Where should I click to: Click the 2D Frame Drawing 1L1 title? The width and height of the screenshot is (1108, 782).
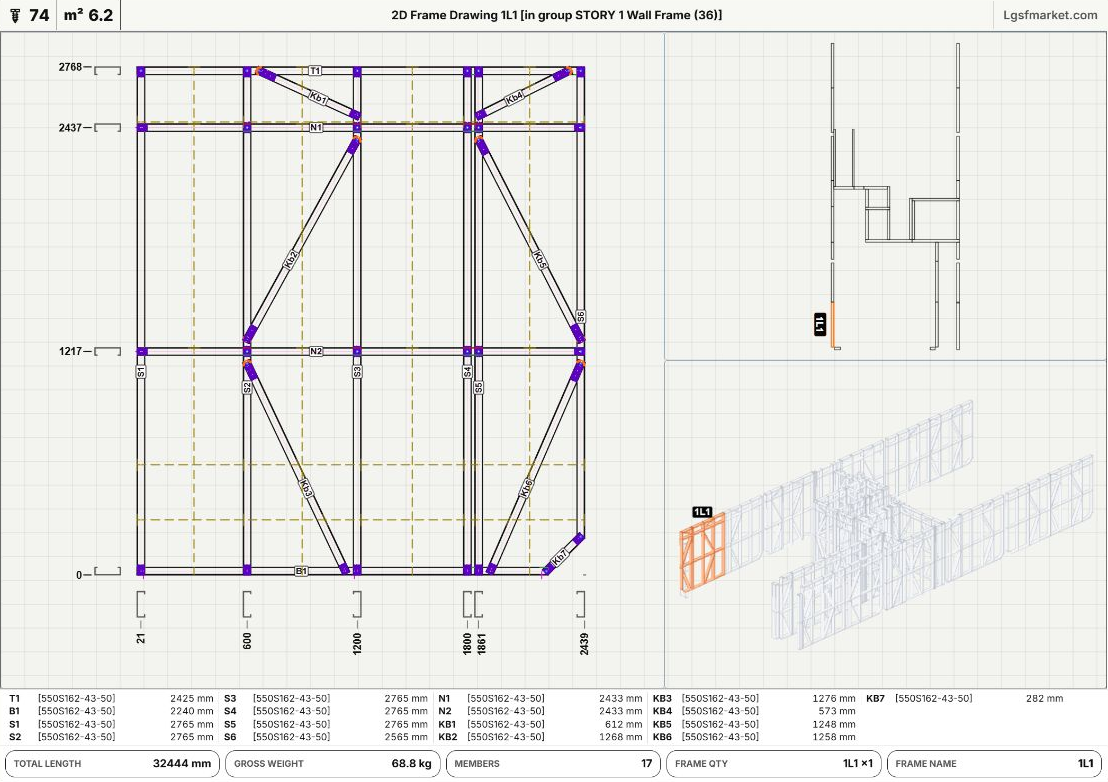point(556,15)
